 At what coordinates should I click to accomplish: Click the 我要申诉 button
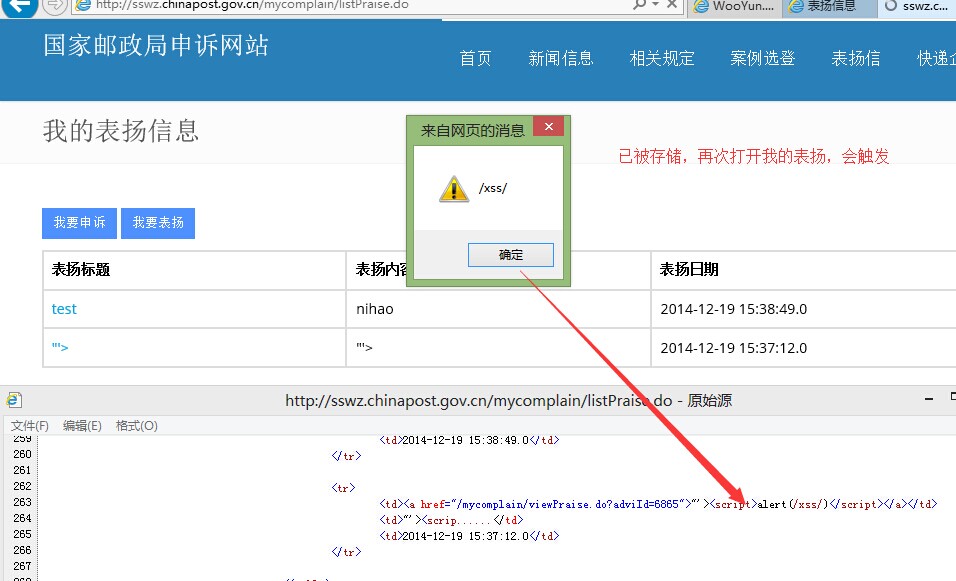click(79, 223)
